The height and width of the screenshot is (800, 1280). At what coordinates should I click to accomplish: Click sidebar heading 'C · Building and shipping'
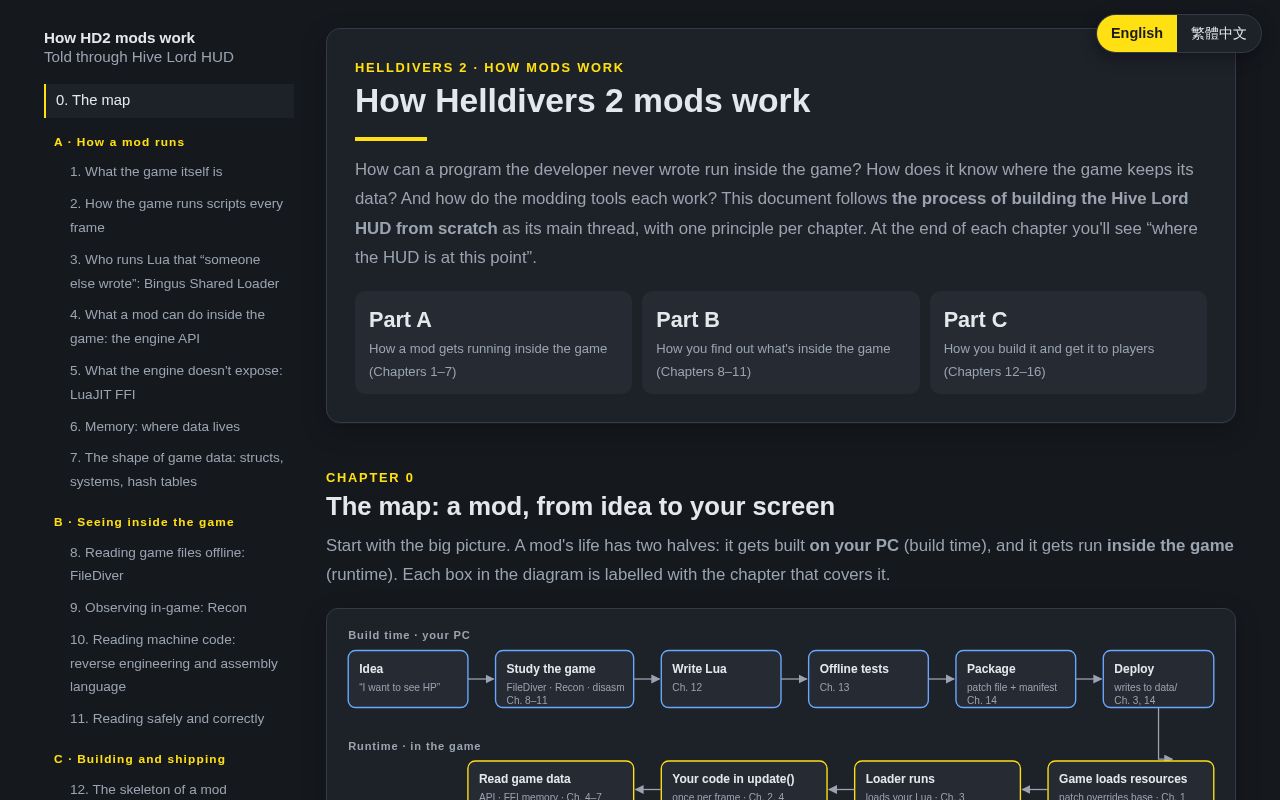(140, 759)
